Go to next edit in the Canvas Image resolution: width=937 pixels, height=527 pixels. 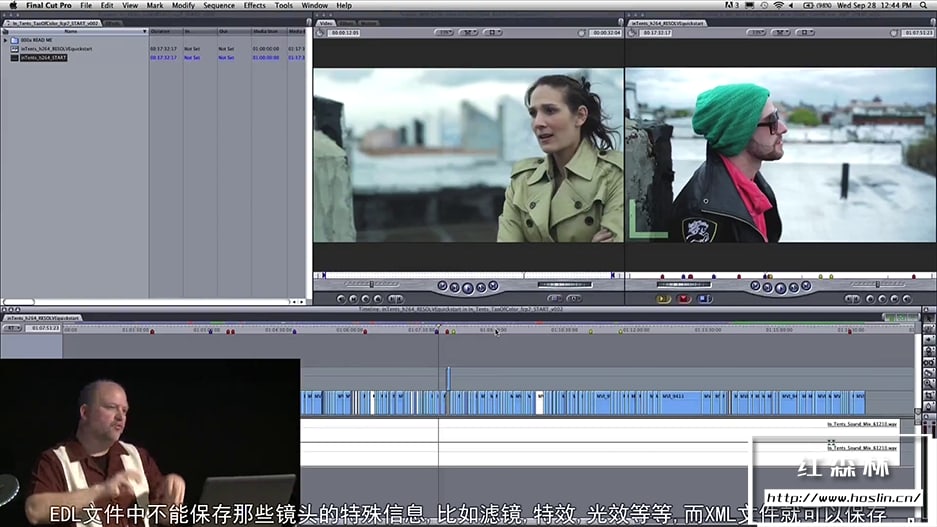click(806, 286)
